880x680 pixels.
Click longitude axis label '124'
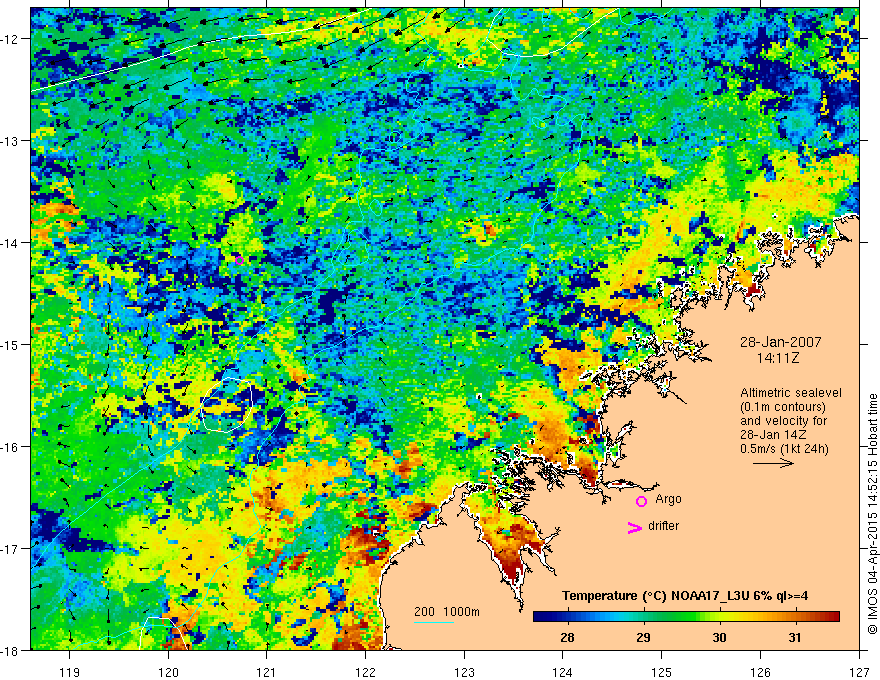[563, 672]
